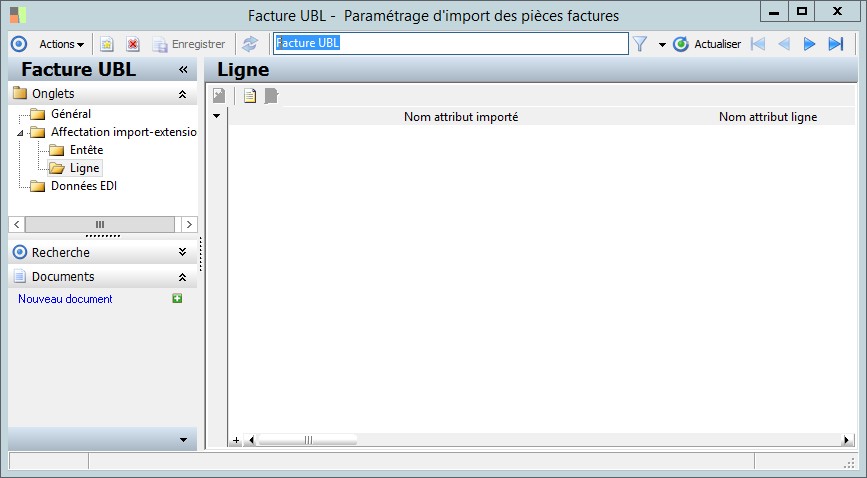Go to the next record arrow
This screenshot has height=478, width=867.
[809, 44]
